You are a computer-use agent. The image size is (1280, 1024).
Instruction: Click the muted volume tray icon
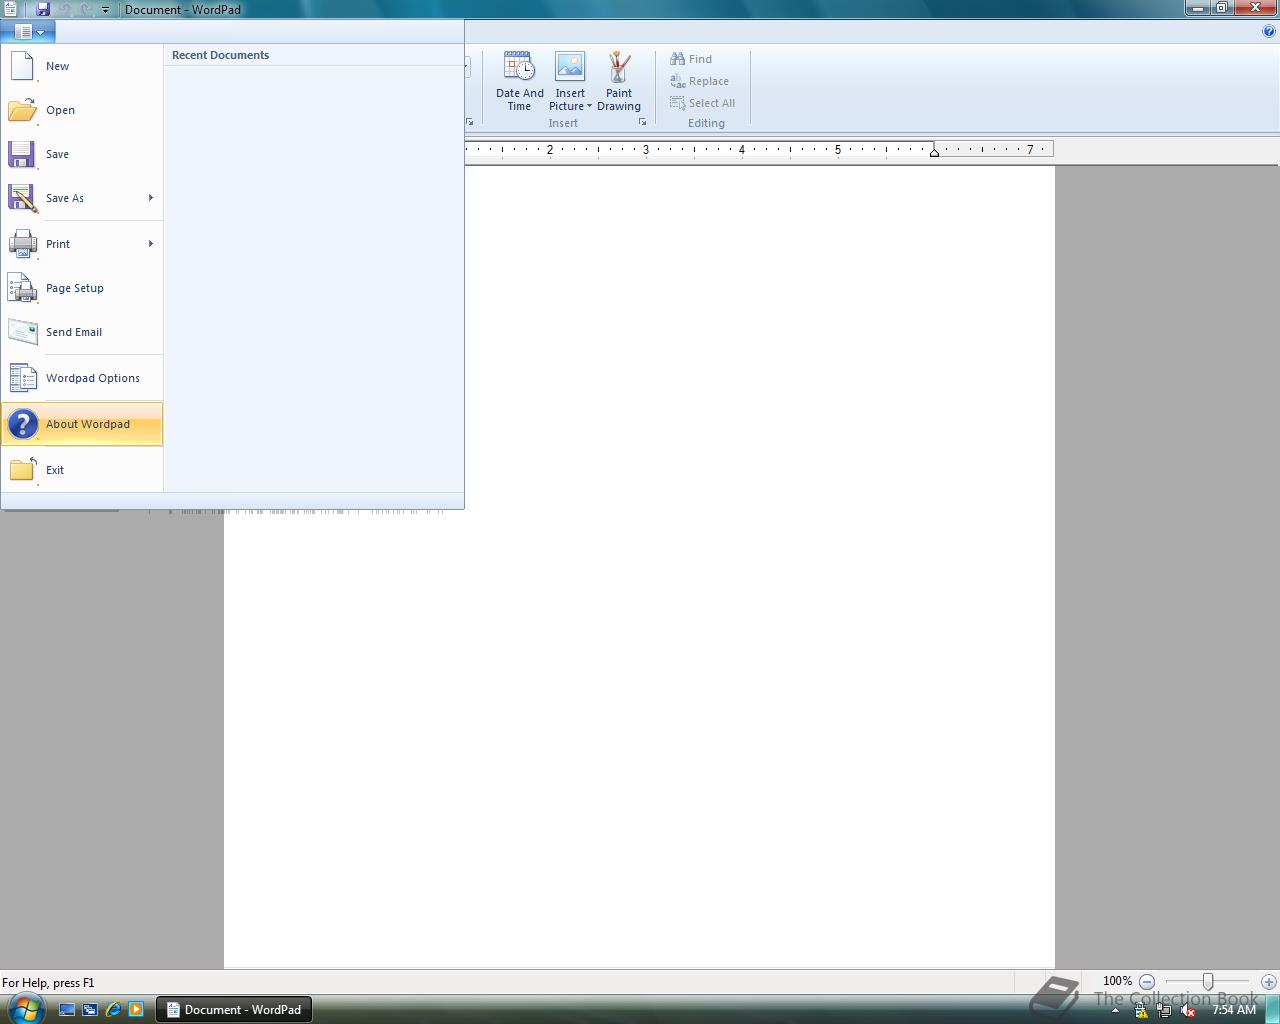click(1187, 1010)
